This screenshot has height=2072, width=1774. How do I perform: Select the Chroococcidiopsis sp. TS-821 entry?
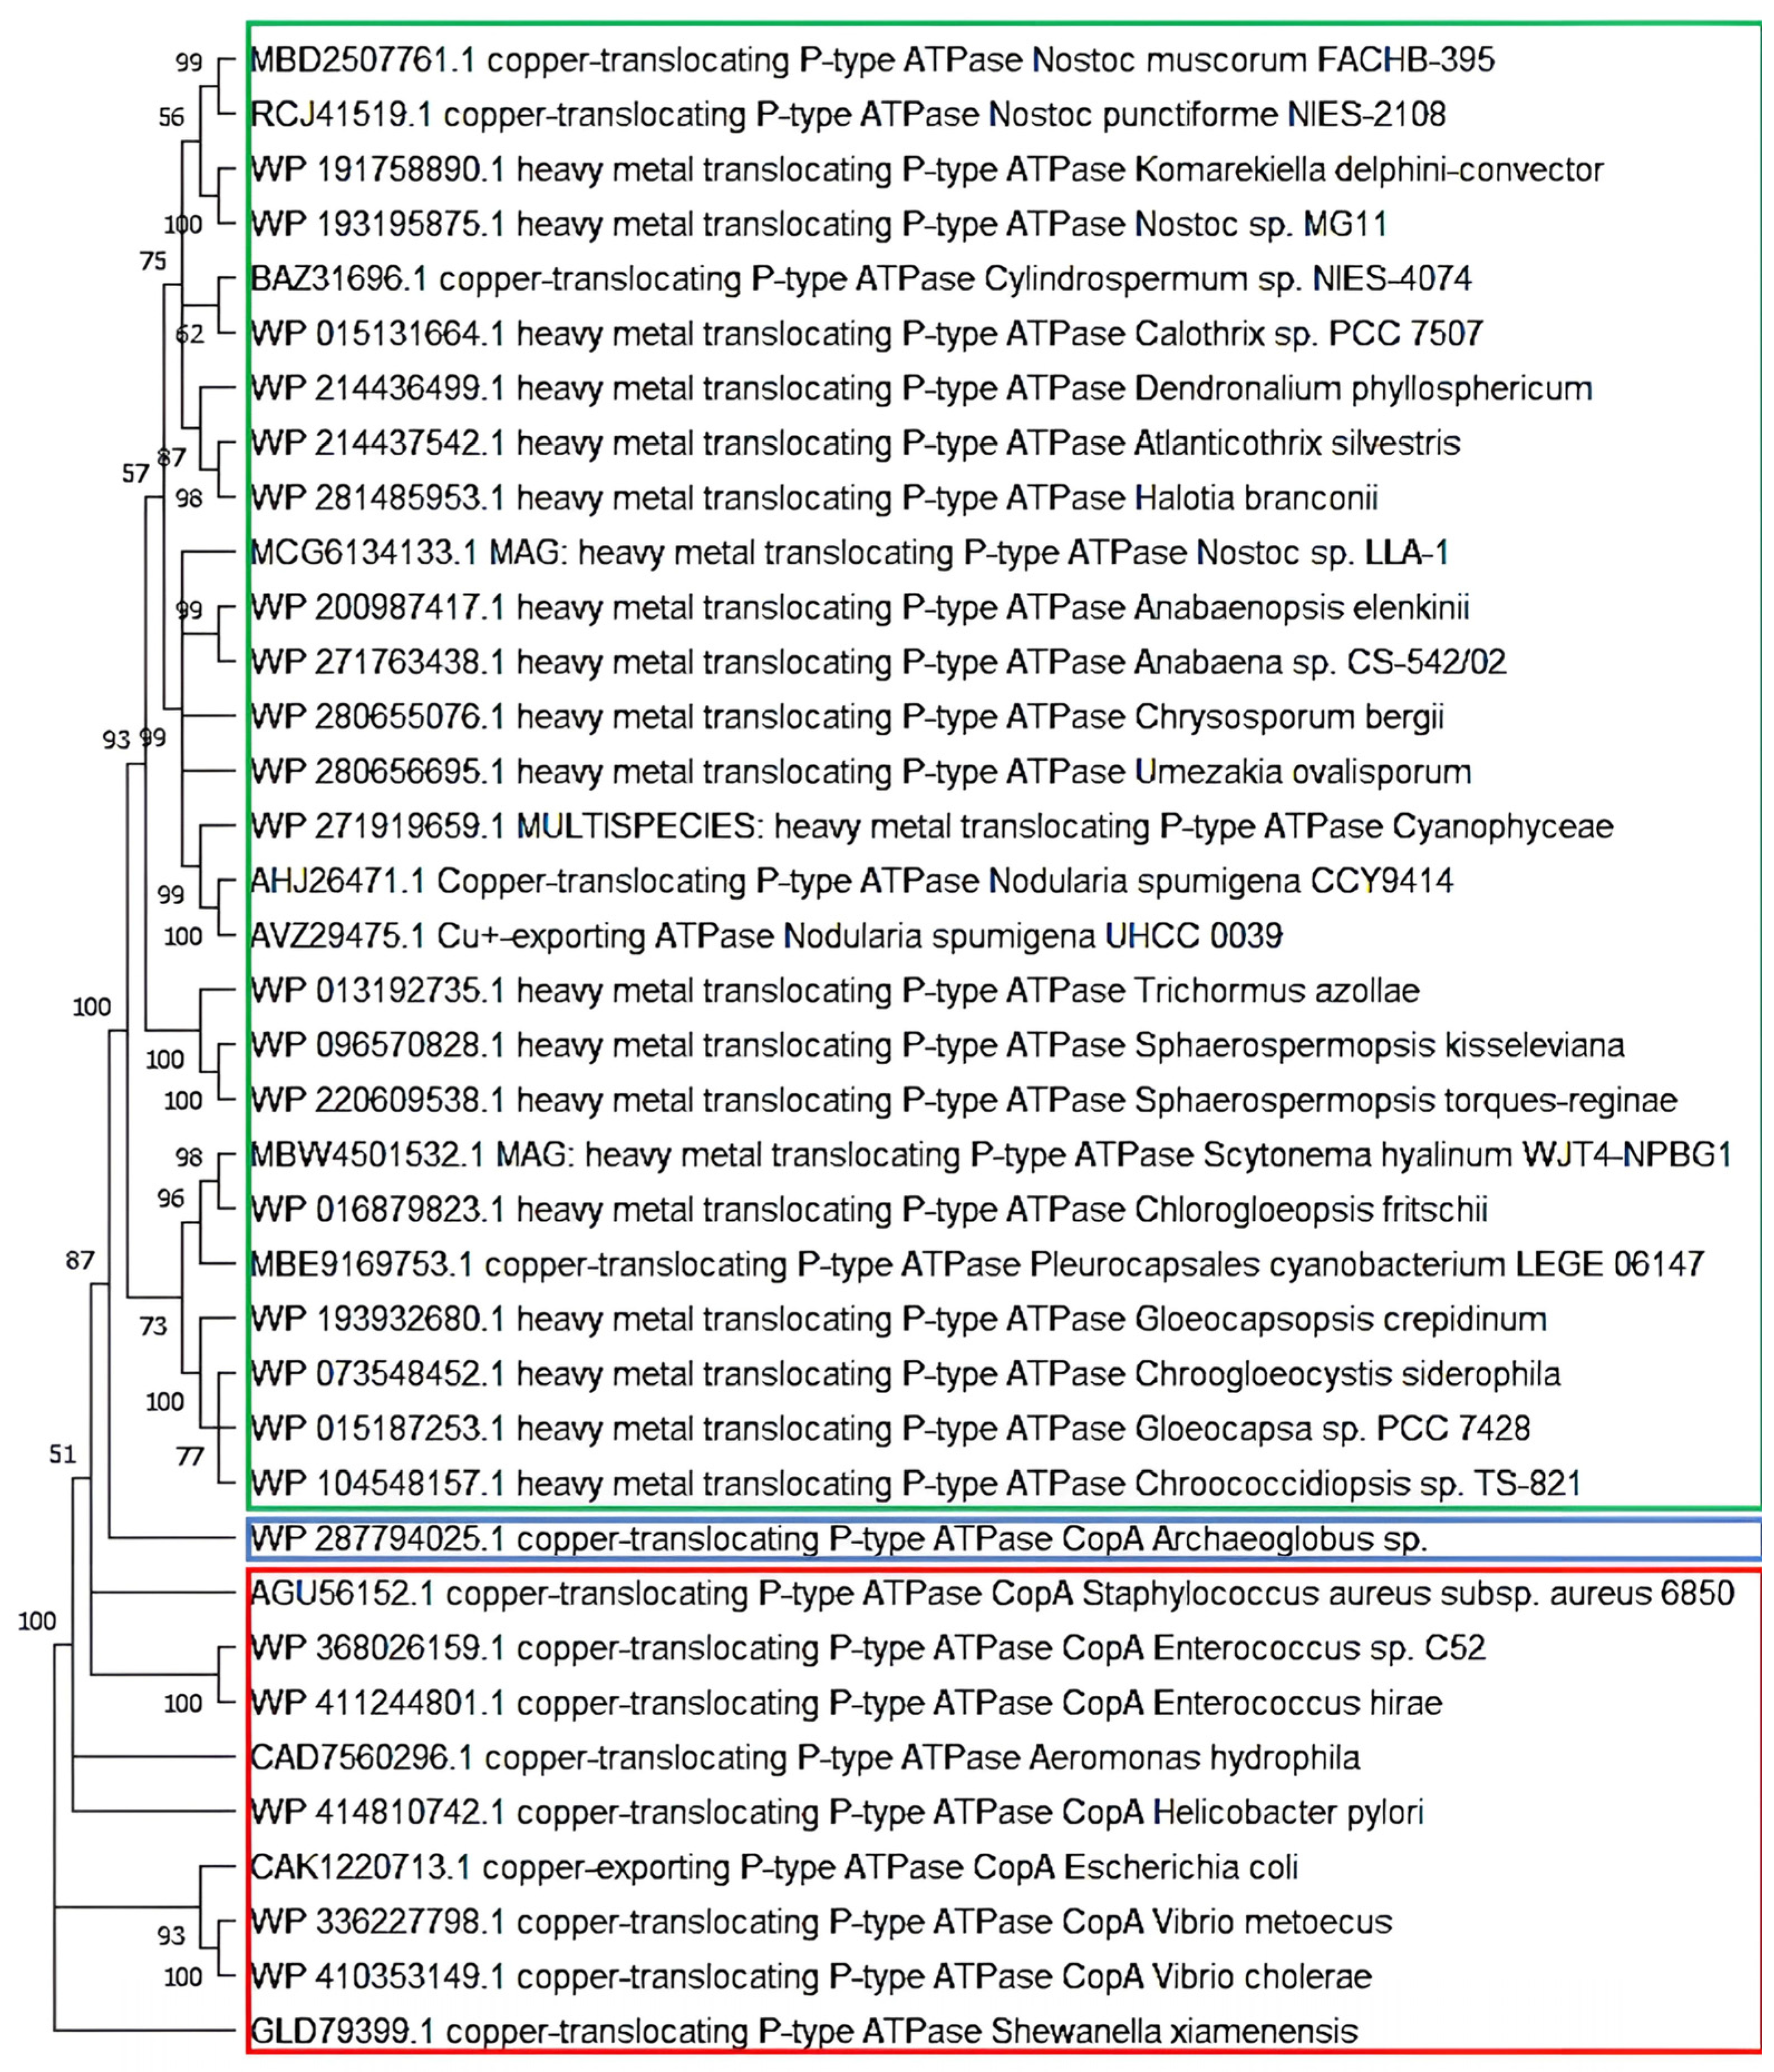915,1484
